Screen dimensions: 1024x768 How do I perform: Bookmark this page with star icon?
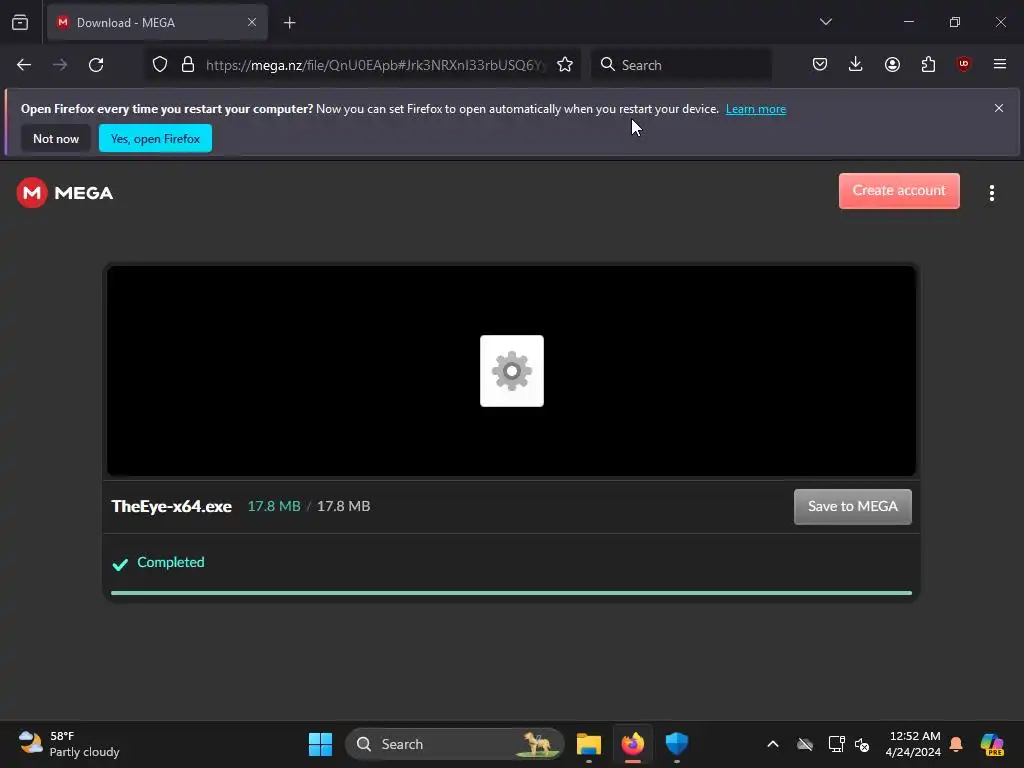565,65
